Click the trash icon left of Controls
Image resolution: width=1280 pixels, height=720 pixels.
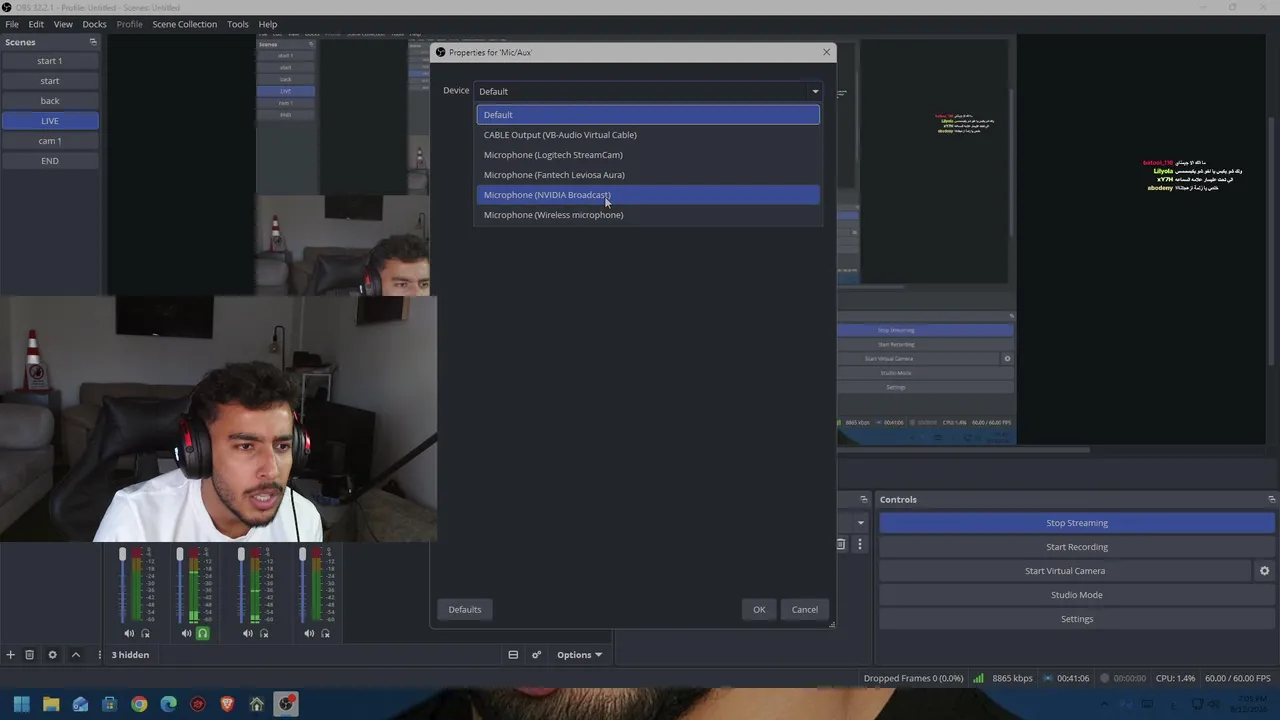coord(840,544)
